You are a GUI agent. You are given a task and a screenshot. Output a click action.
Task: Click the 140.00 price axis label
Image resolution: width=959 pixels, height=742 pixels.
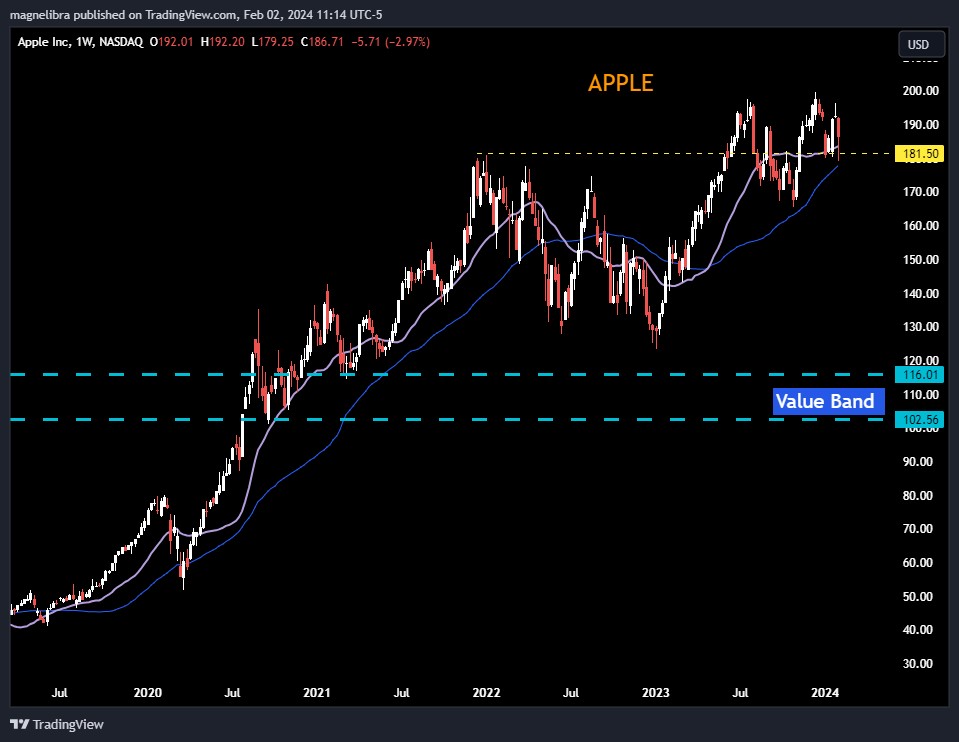[920, 294]
